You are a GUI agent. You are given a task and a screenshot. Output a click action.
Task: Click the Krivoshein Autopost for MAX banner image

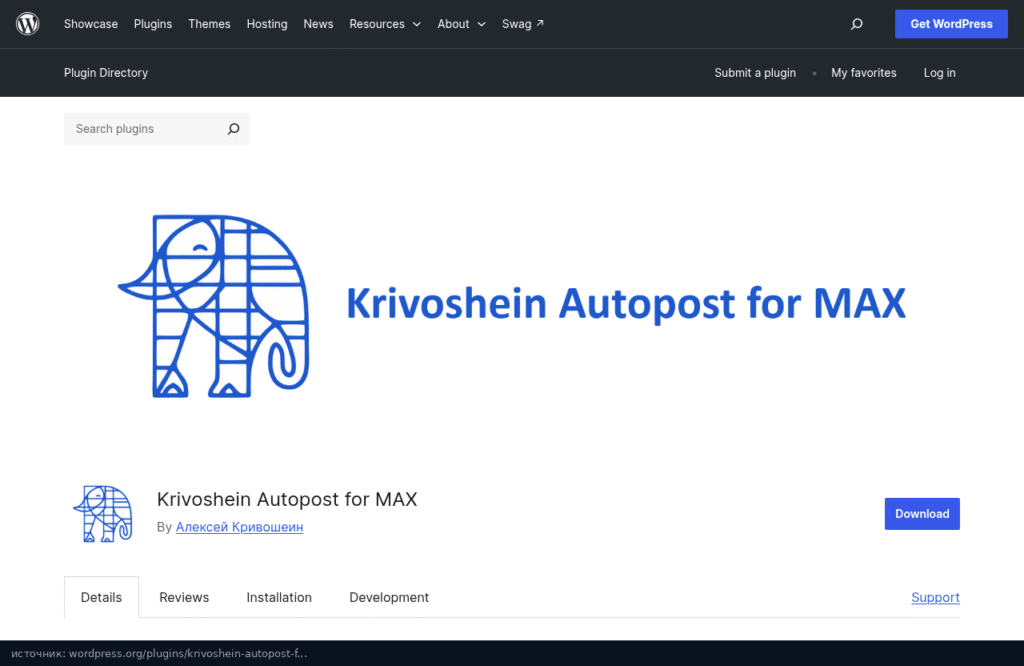point(511,306)
